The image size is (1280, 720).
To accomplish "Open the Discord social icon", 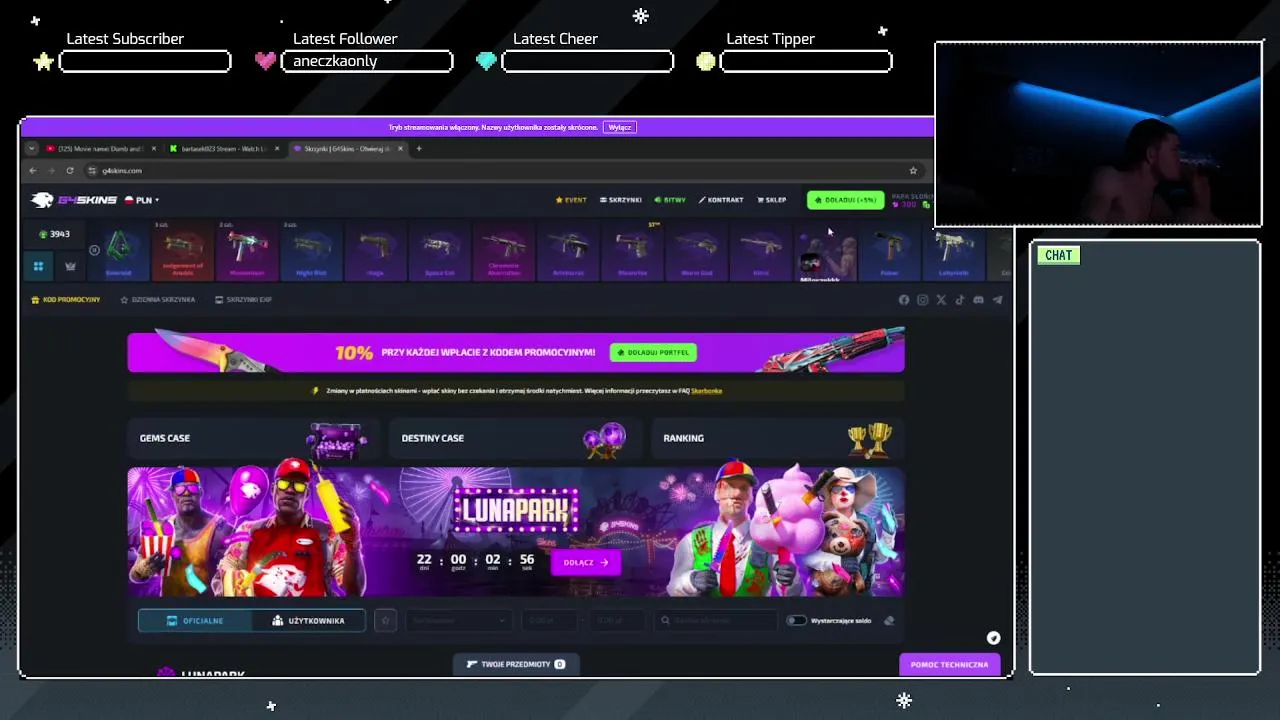I will (x=978, y=300).
